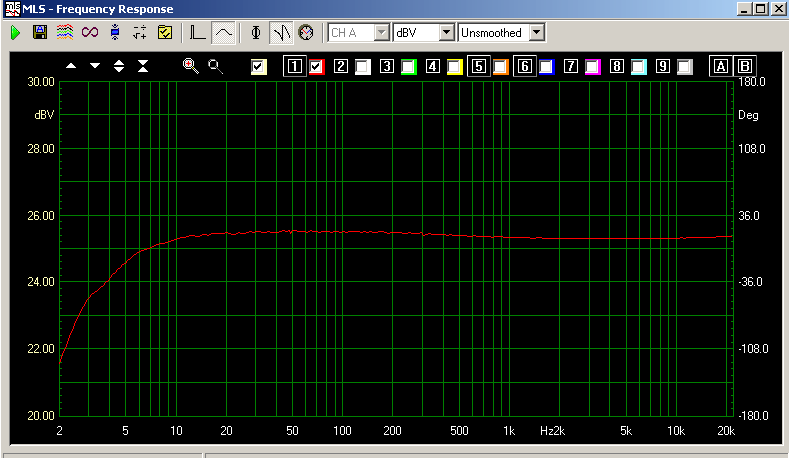Image resolution: width=789 pixels, height=458 pixels.
Task: Click the -180.0 phase scale value
Action: coord(753,416)
